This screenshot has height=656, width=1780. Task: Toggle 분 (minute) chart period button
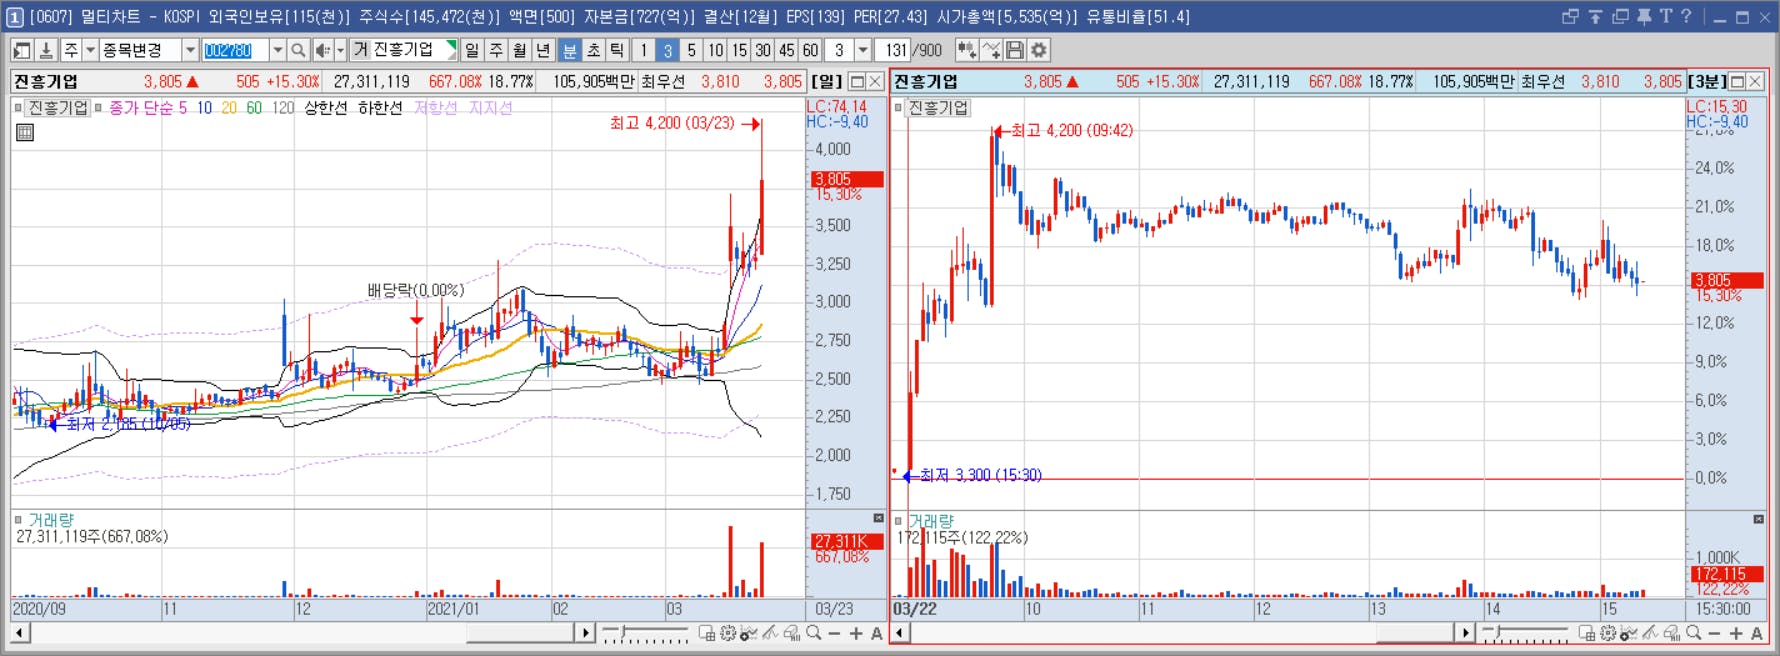[x=570, y=50]
